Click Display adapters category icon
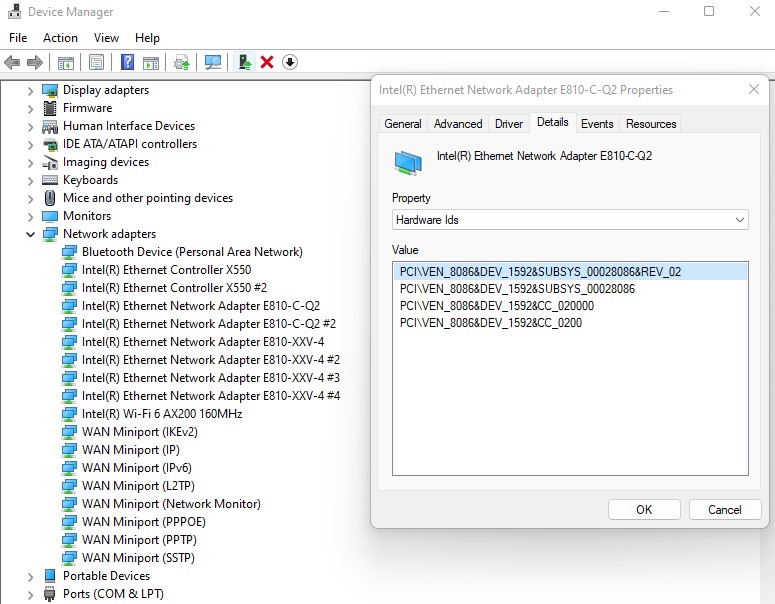The width and height of the screenshot is (775, 604). [50, 90]
